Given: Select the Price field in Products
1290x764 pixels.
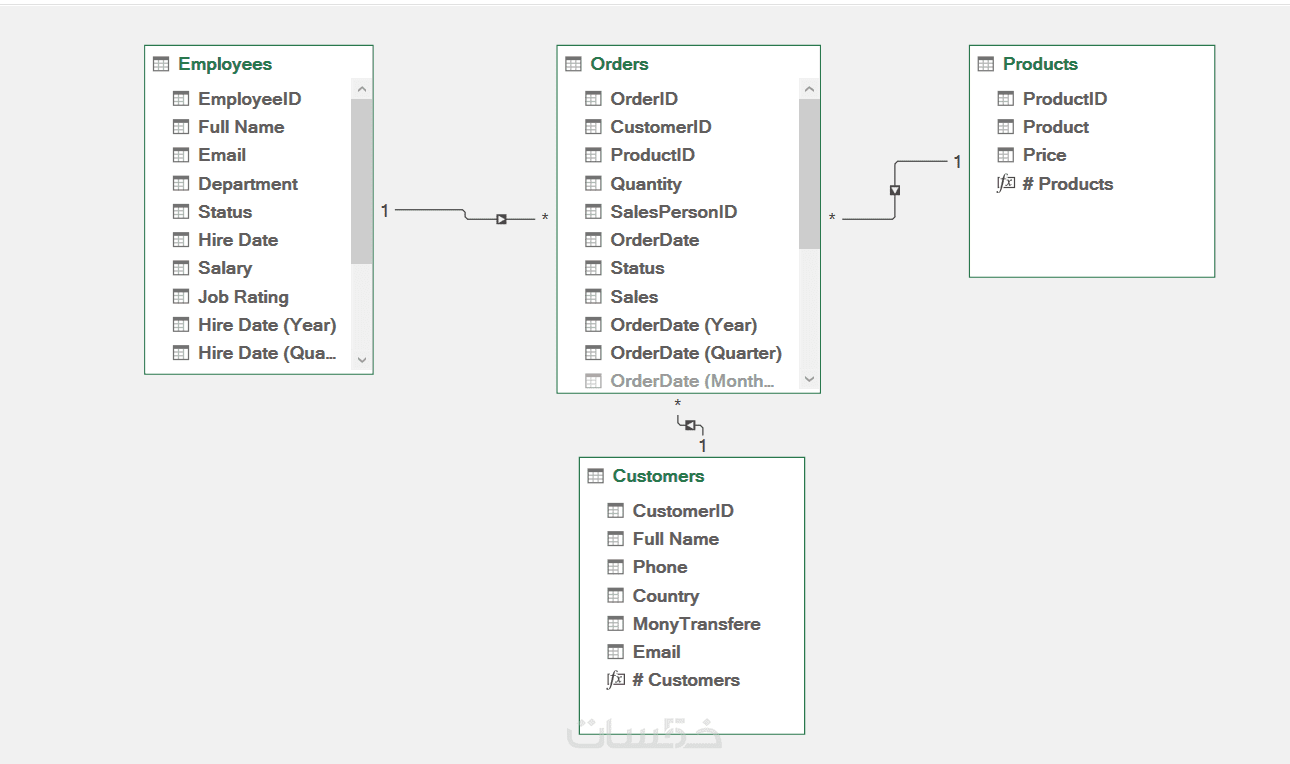Looking at the screenshot, I should tap(1044, 155).
